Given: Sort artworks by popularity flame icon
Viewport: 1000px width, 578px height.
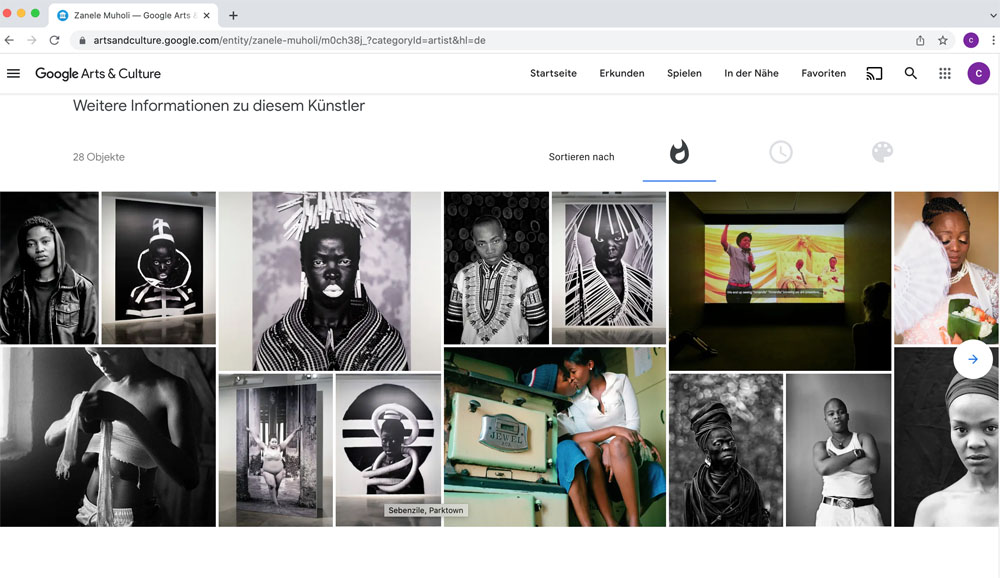Looking at the screenshot, I should click(x=679, y=153).
